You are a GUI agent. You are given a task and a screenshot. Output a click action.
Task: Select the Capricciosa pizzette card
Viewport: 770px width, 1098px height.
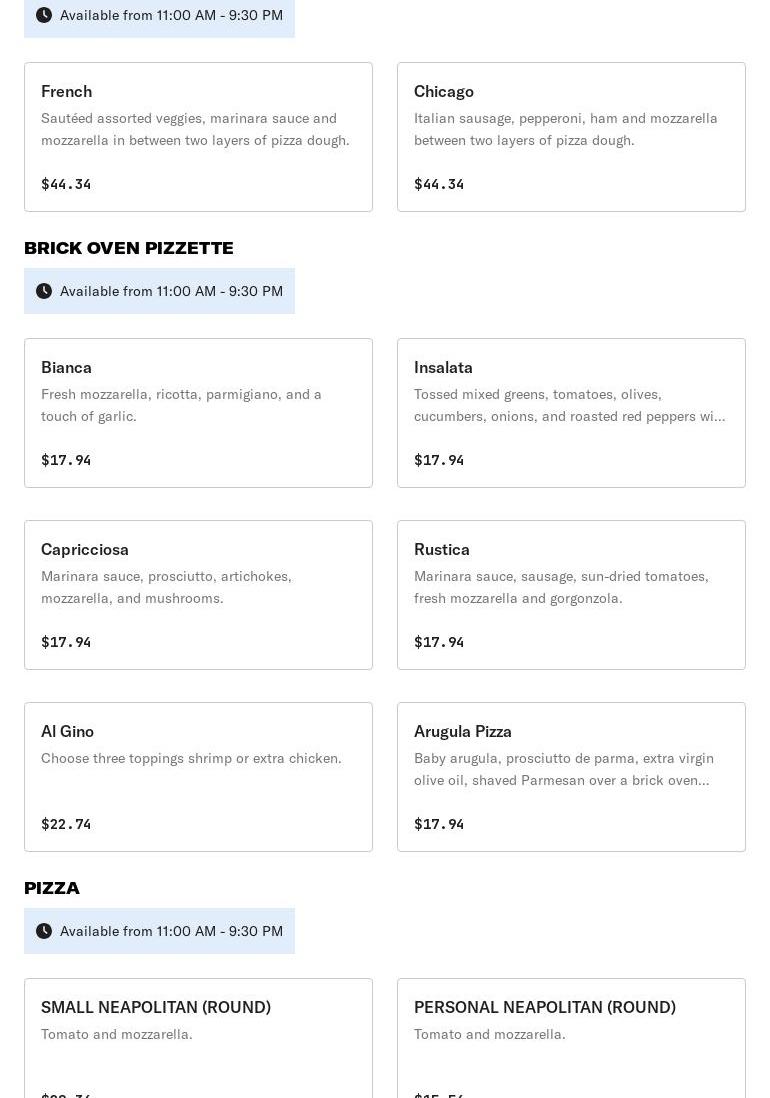coord(198,595)
